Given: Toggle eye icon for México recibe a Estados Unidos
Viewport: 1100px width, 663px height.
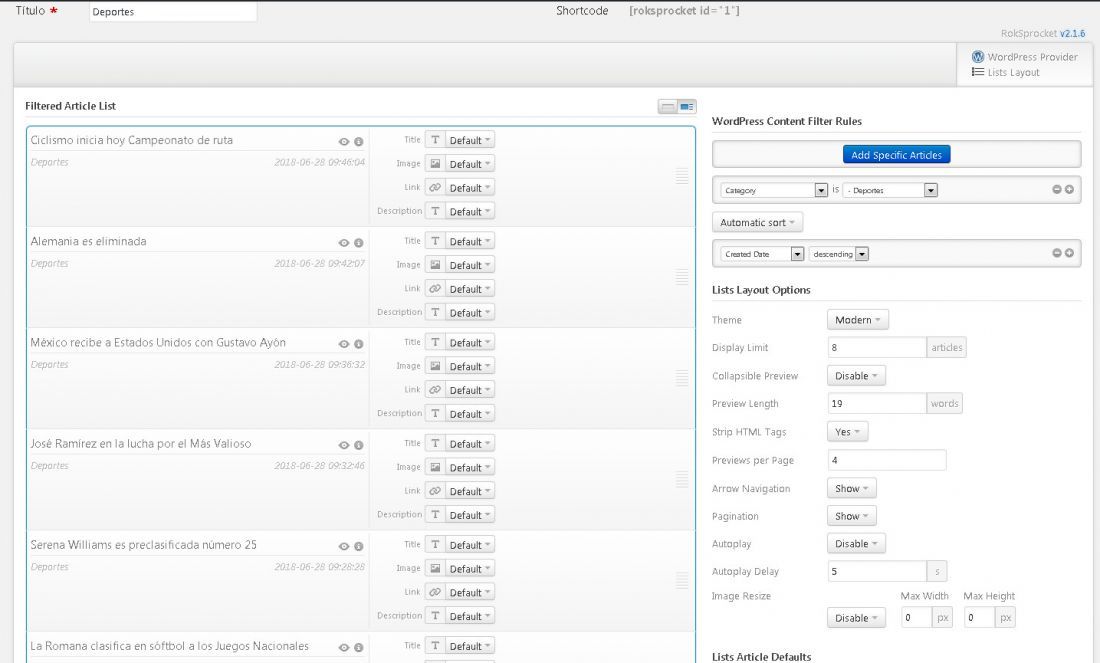Looking at the screenshot, I should tap(344, 344).
